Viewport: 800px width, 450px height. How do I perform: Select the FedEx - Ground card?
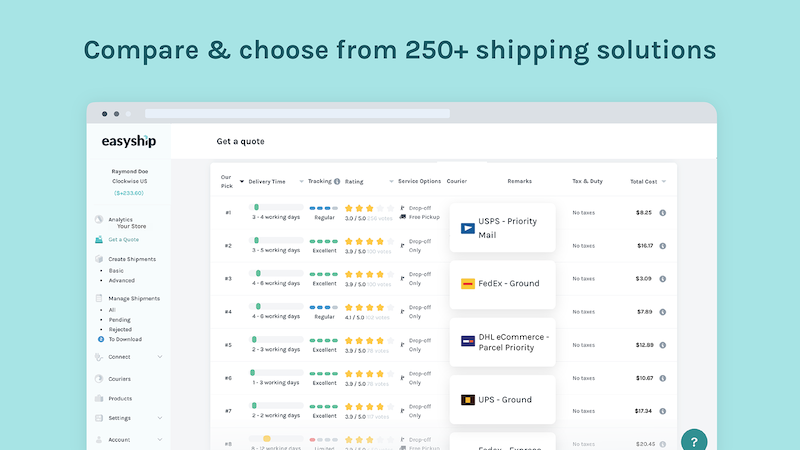coord(503,285)
